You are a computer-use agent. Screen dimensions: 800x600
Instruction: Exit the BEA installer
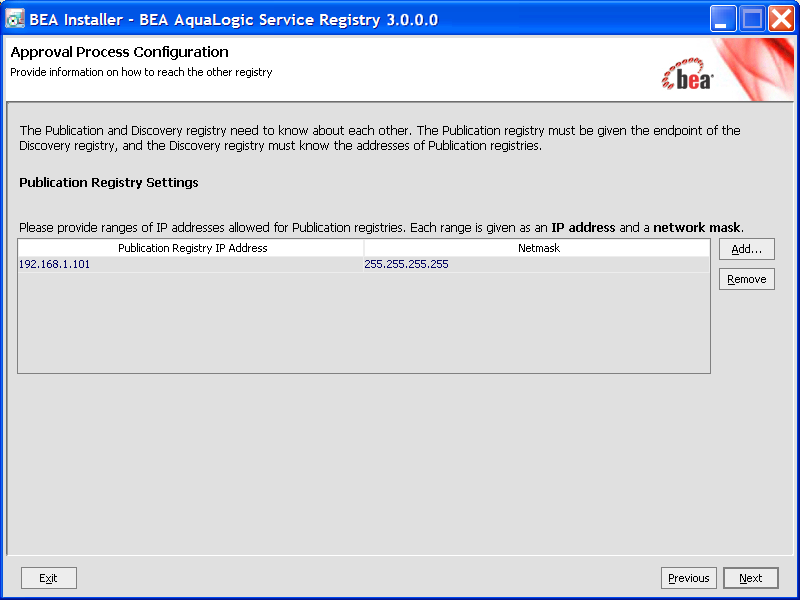pyautogui.click(x=48, y=578)
